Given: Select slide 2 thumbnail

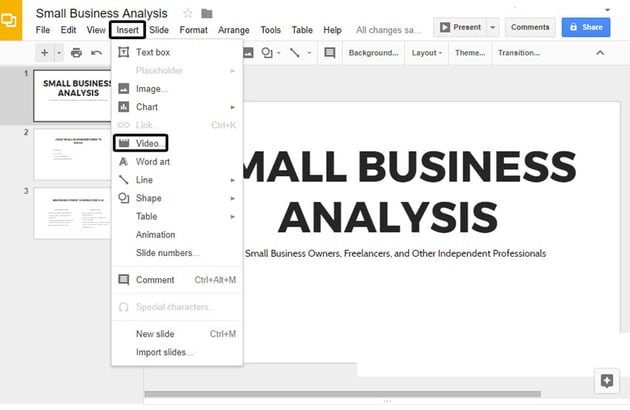Looking at the screenshot, I should pos(72,154).
